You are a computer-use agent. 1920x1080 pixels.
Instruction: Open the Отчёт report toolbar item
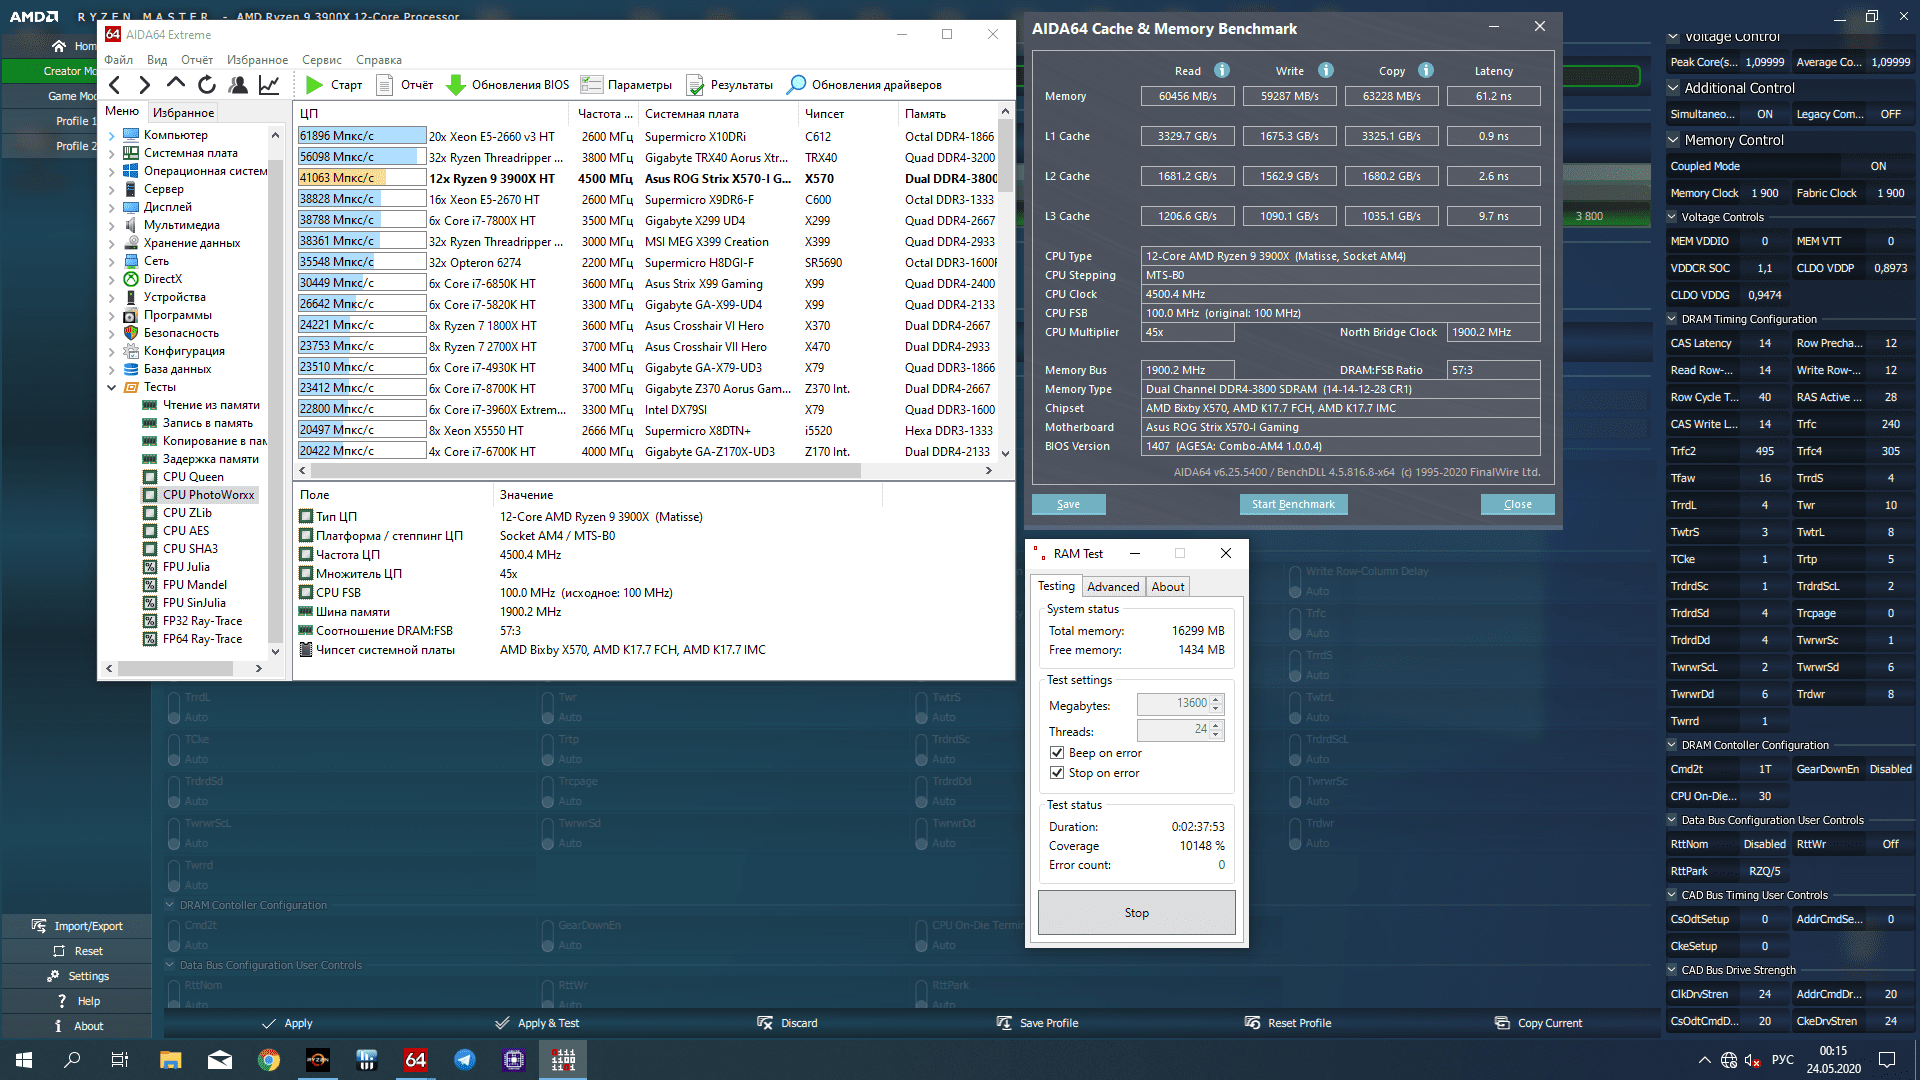(404, 85)
